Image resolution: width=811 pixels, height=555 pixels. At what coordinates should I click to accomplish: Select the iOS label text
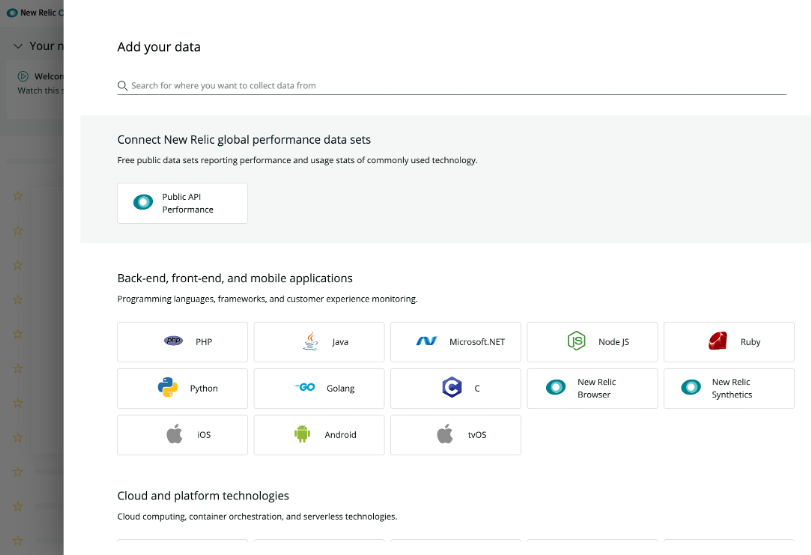click(204, 435)
